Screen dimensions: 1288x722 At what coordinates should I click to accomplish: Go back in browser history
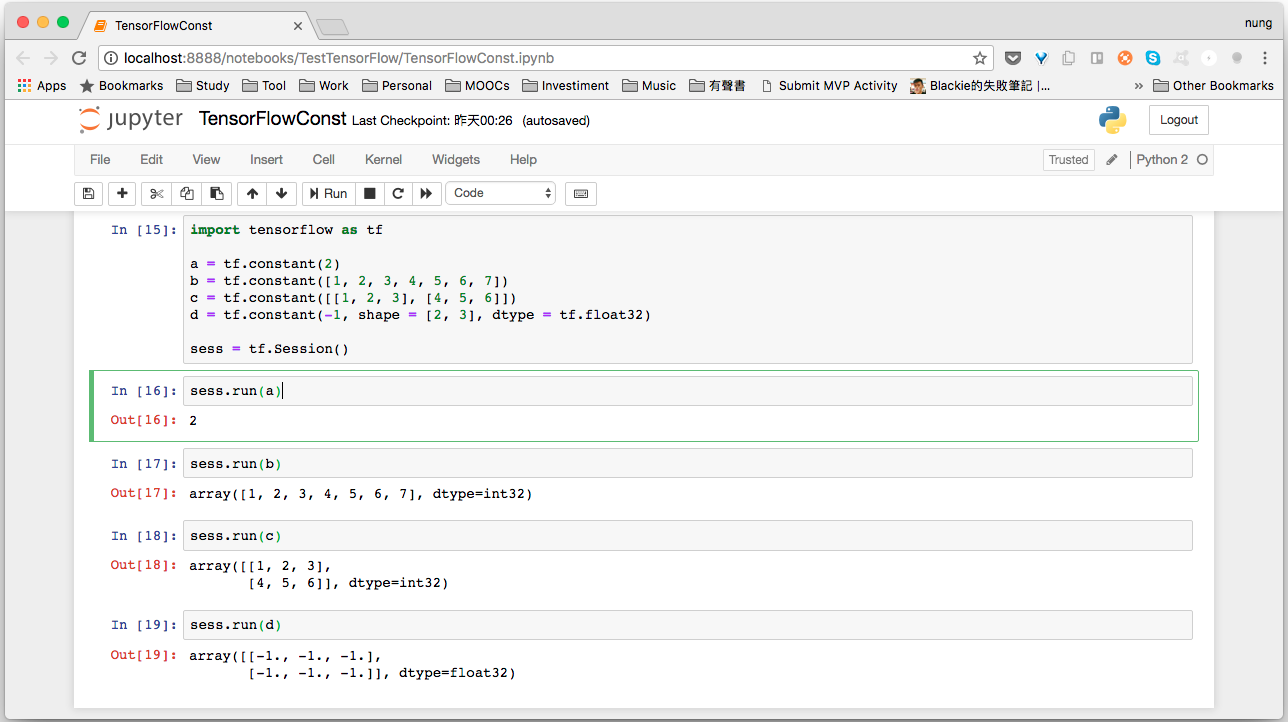pyautogui.click(x=23, y=58)
